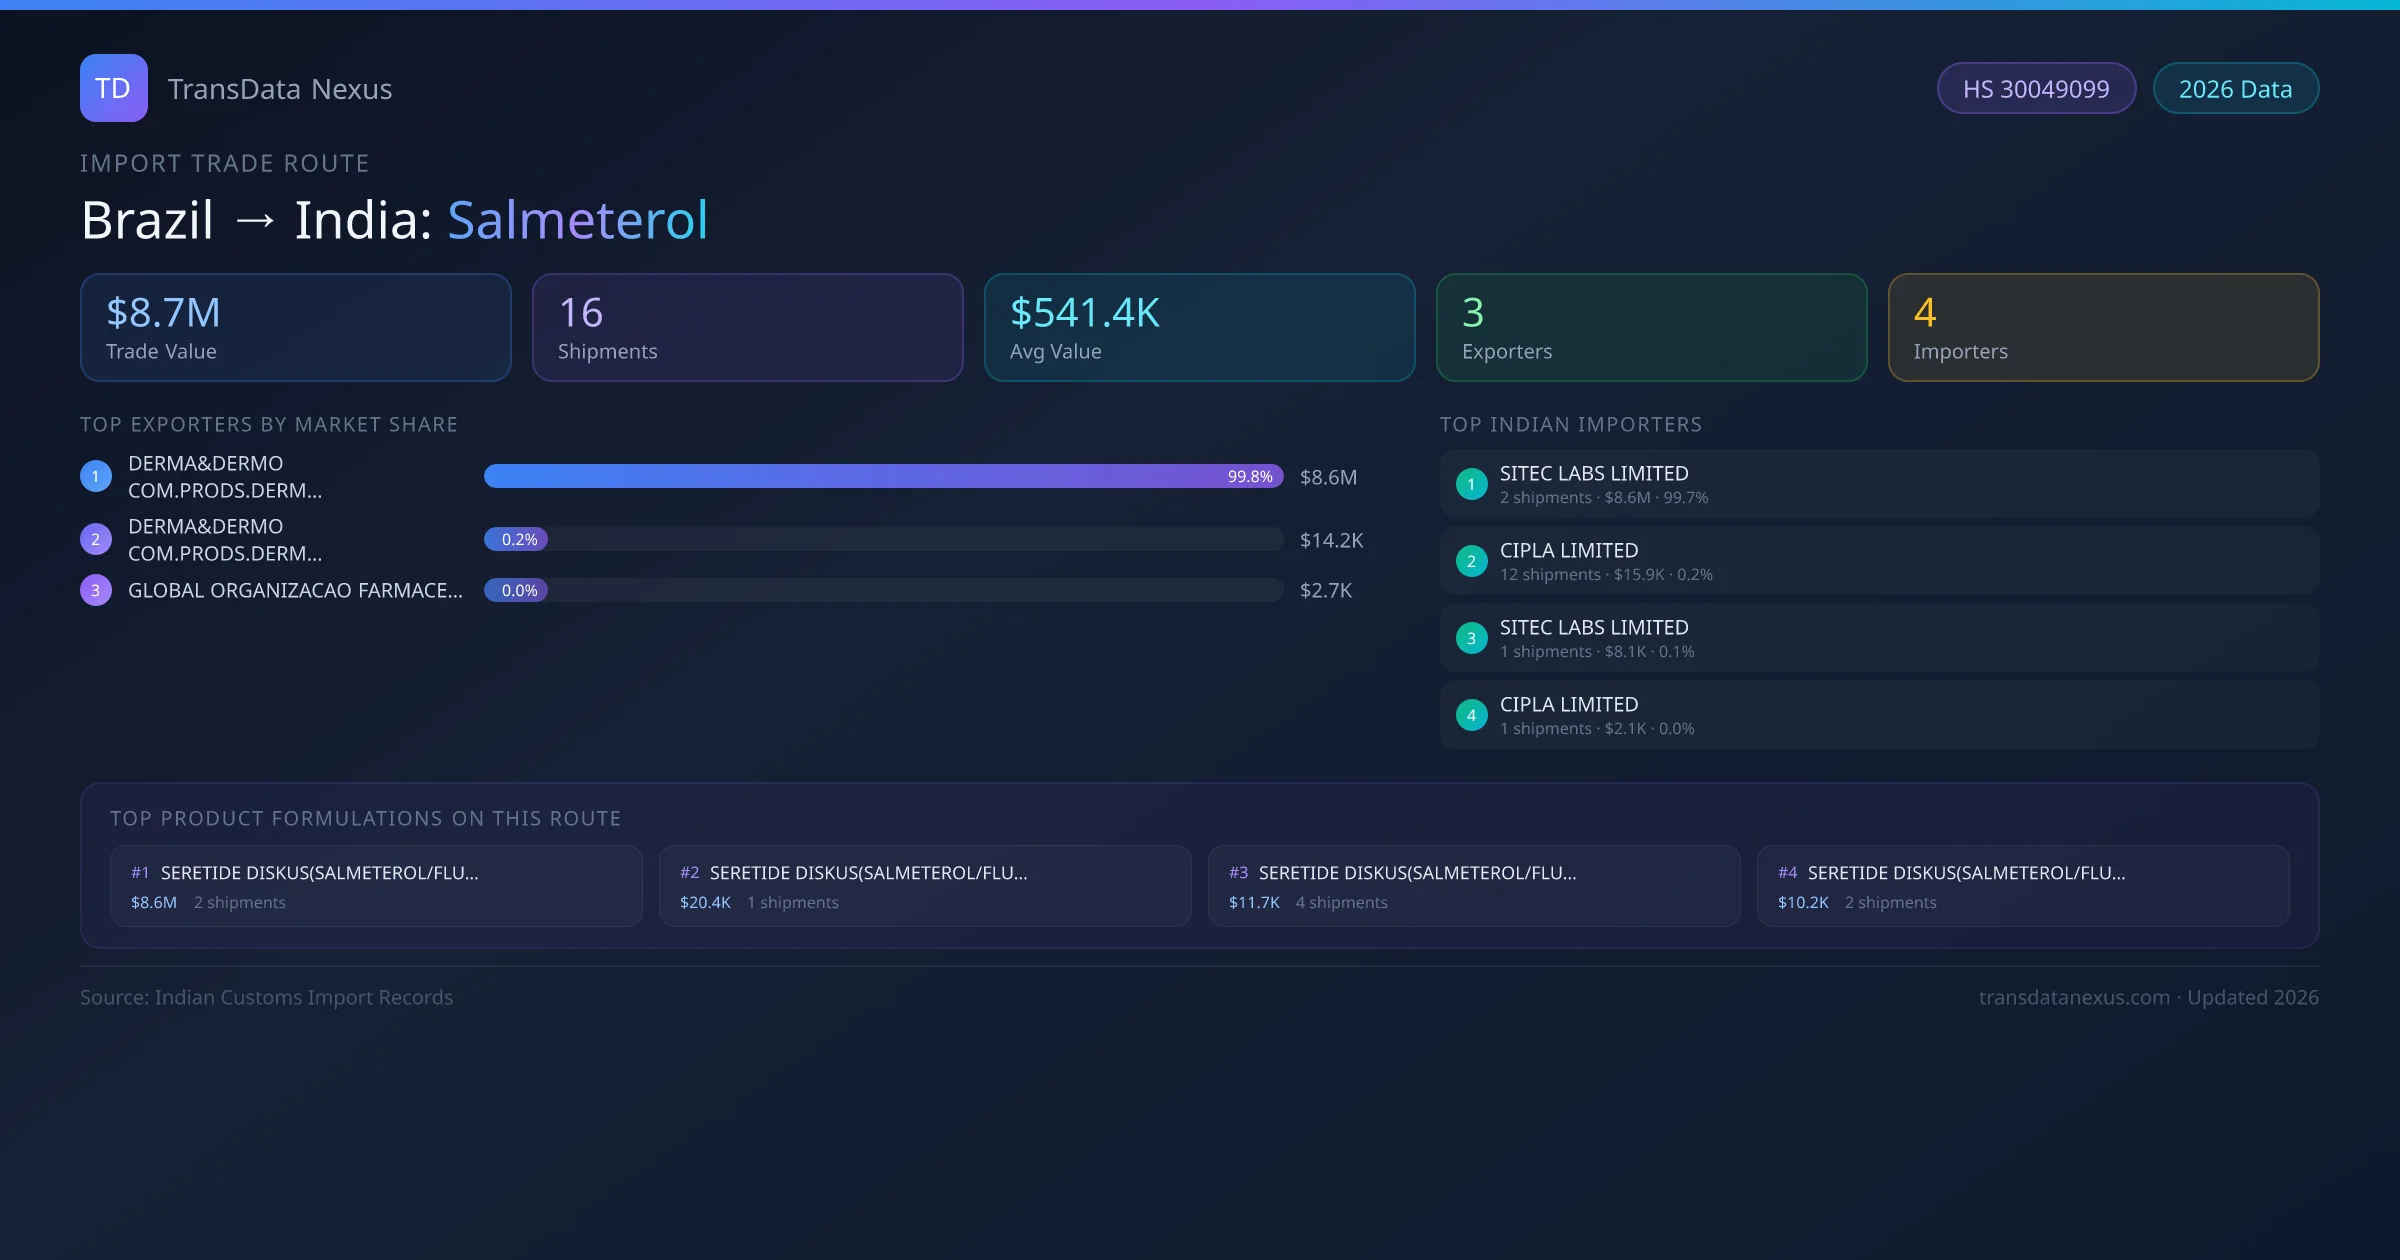Open the $8.7M Trade Value card
The image size is (2400, 1260).
point(295,327)
